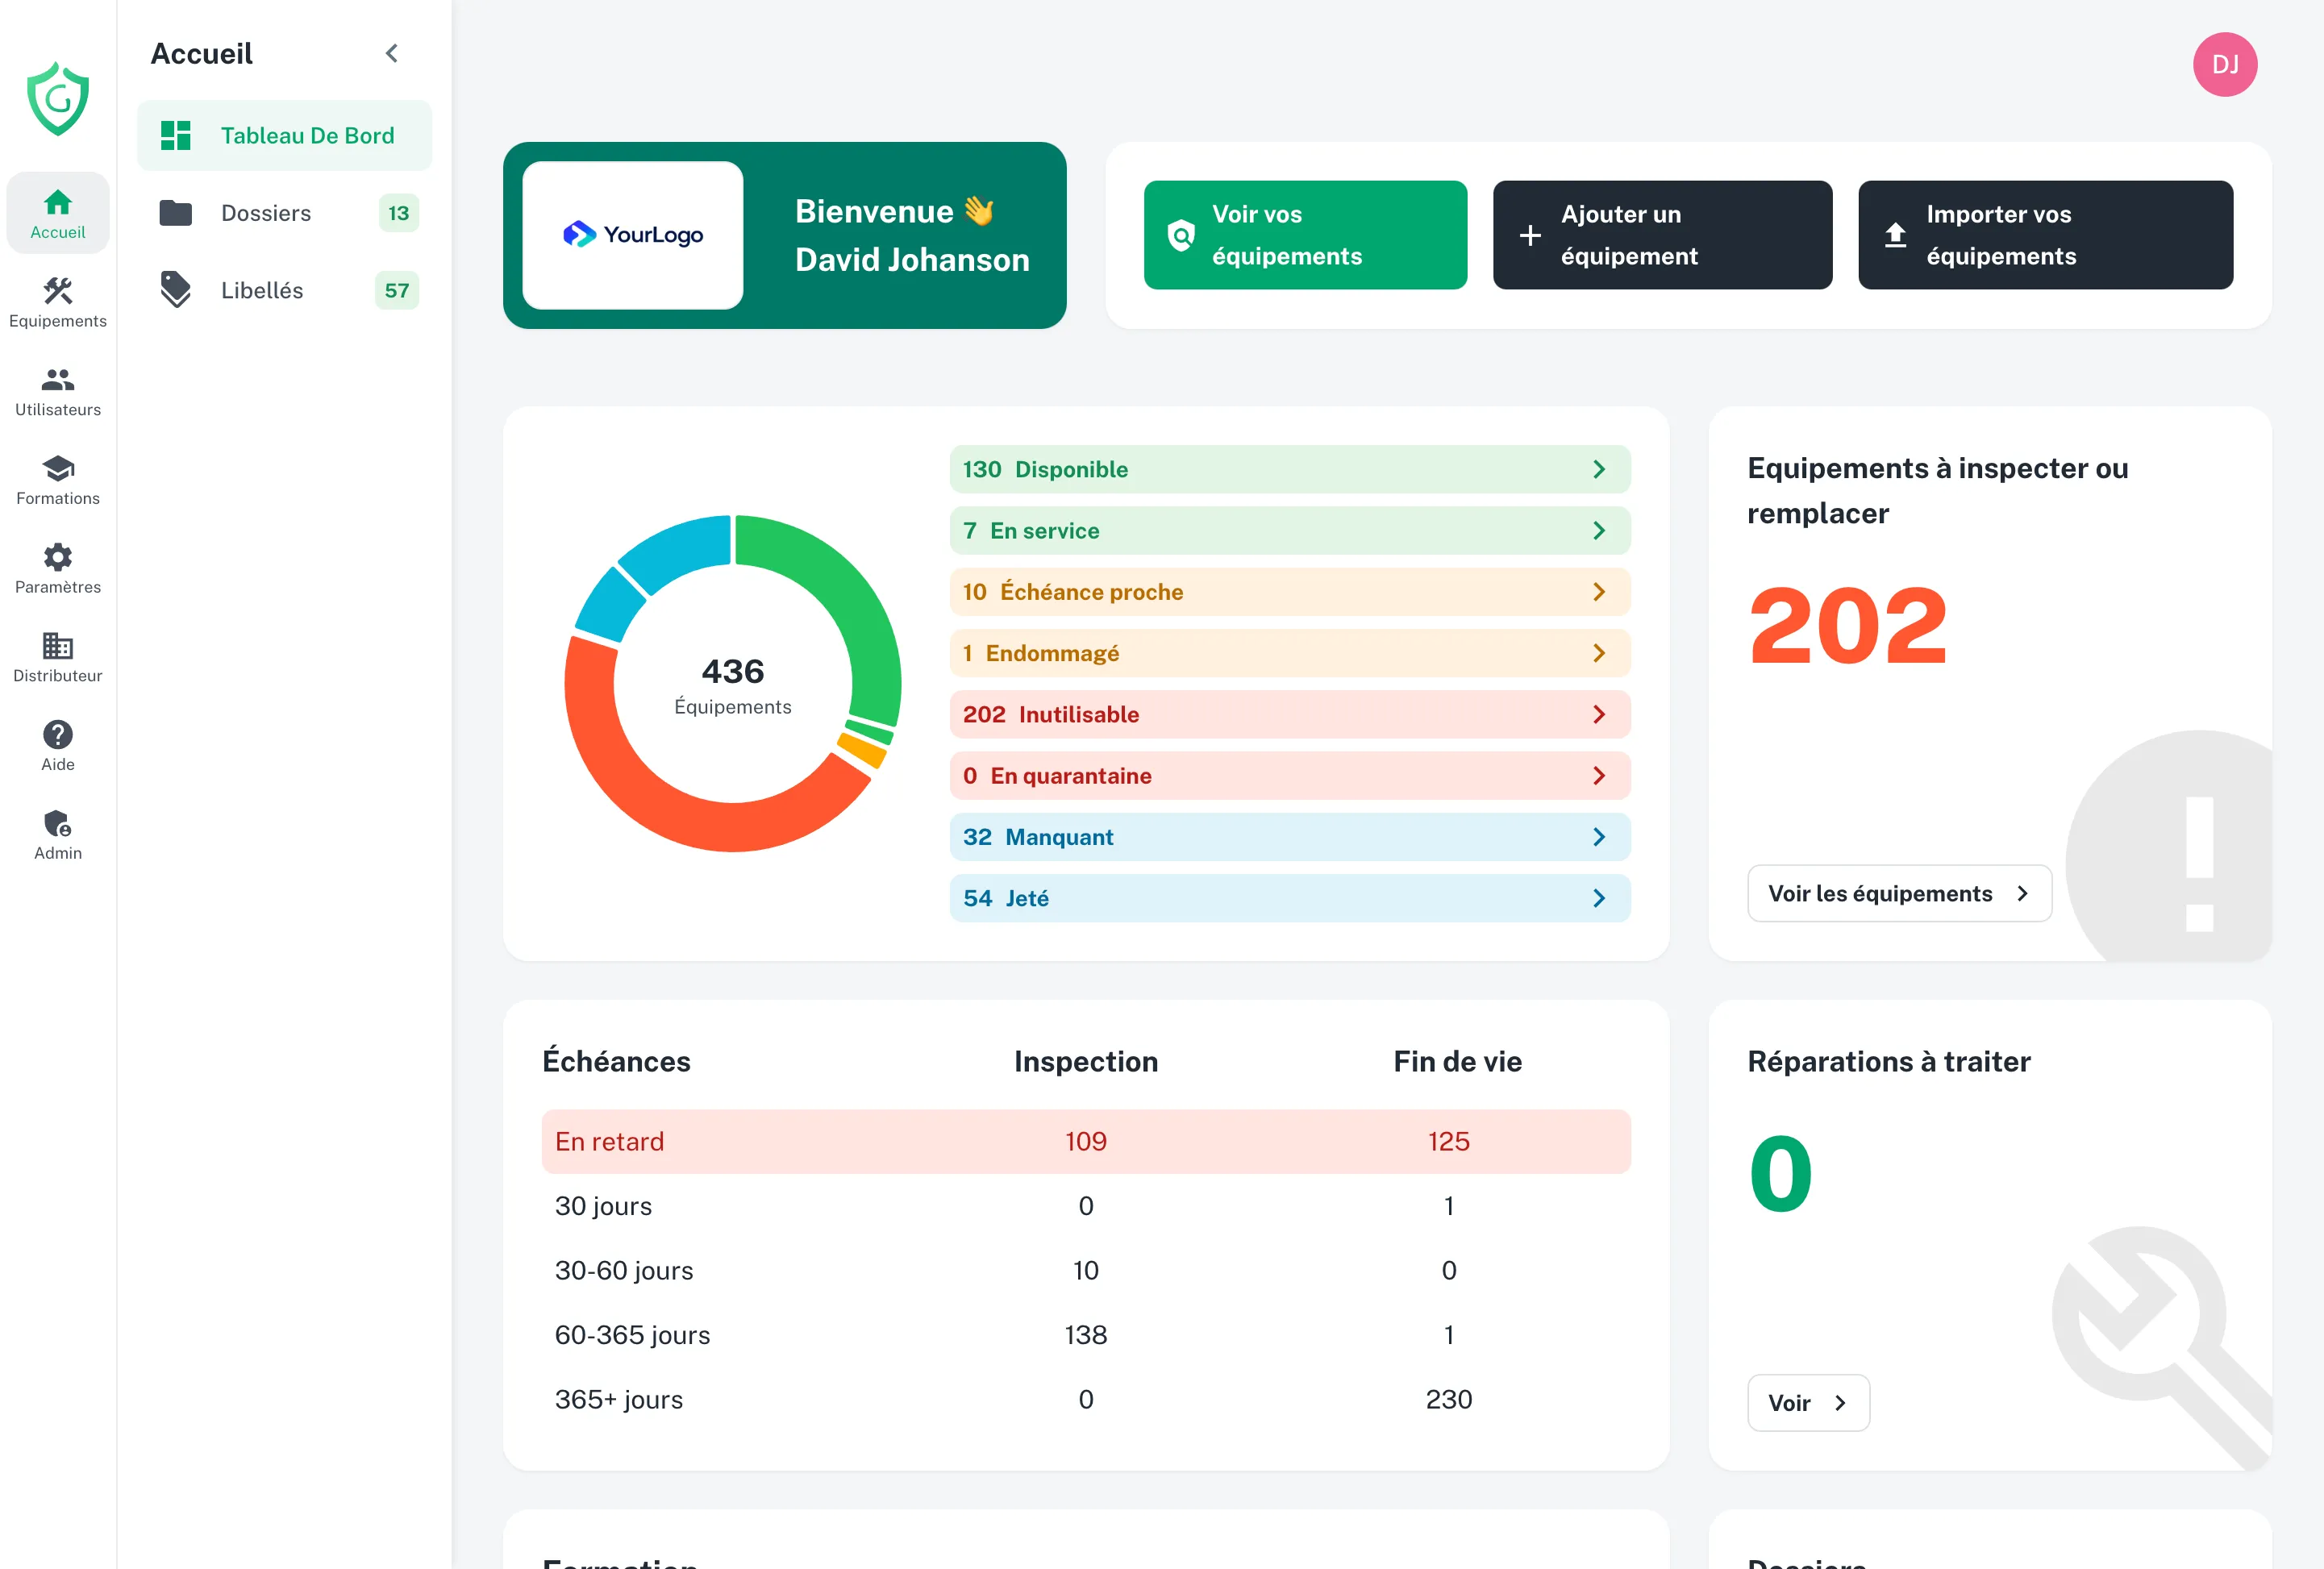Image resolution: width=2324 pixels, height=1569 pixels.
Task: Expand the 7 En service row chevron
Action: click(x=1599, y=531)
